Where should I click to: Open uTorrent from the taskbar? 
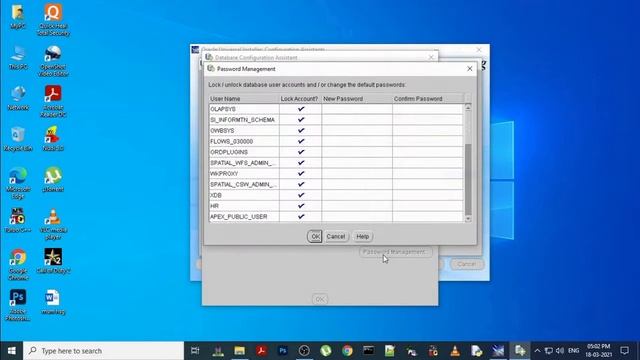coord(326,351)
